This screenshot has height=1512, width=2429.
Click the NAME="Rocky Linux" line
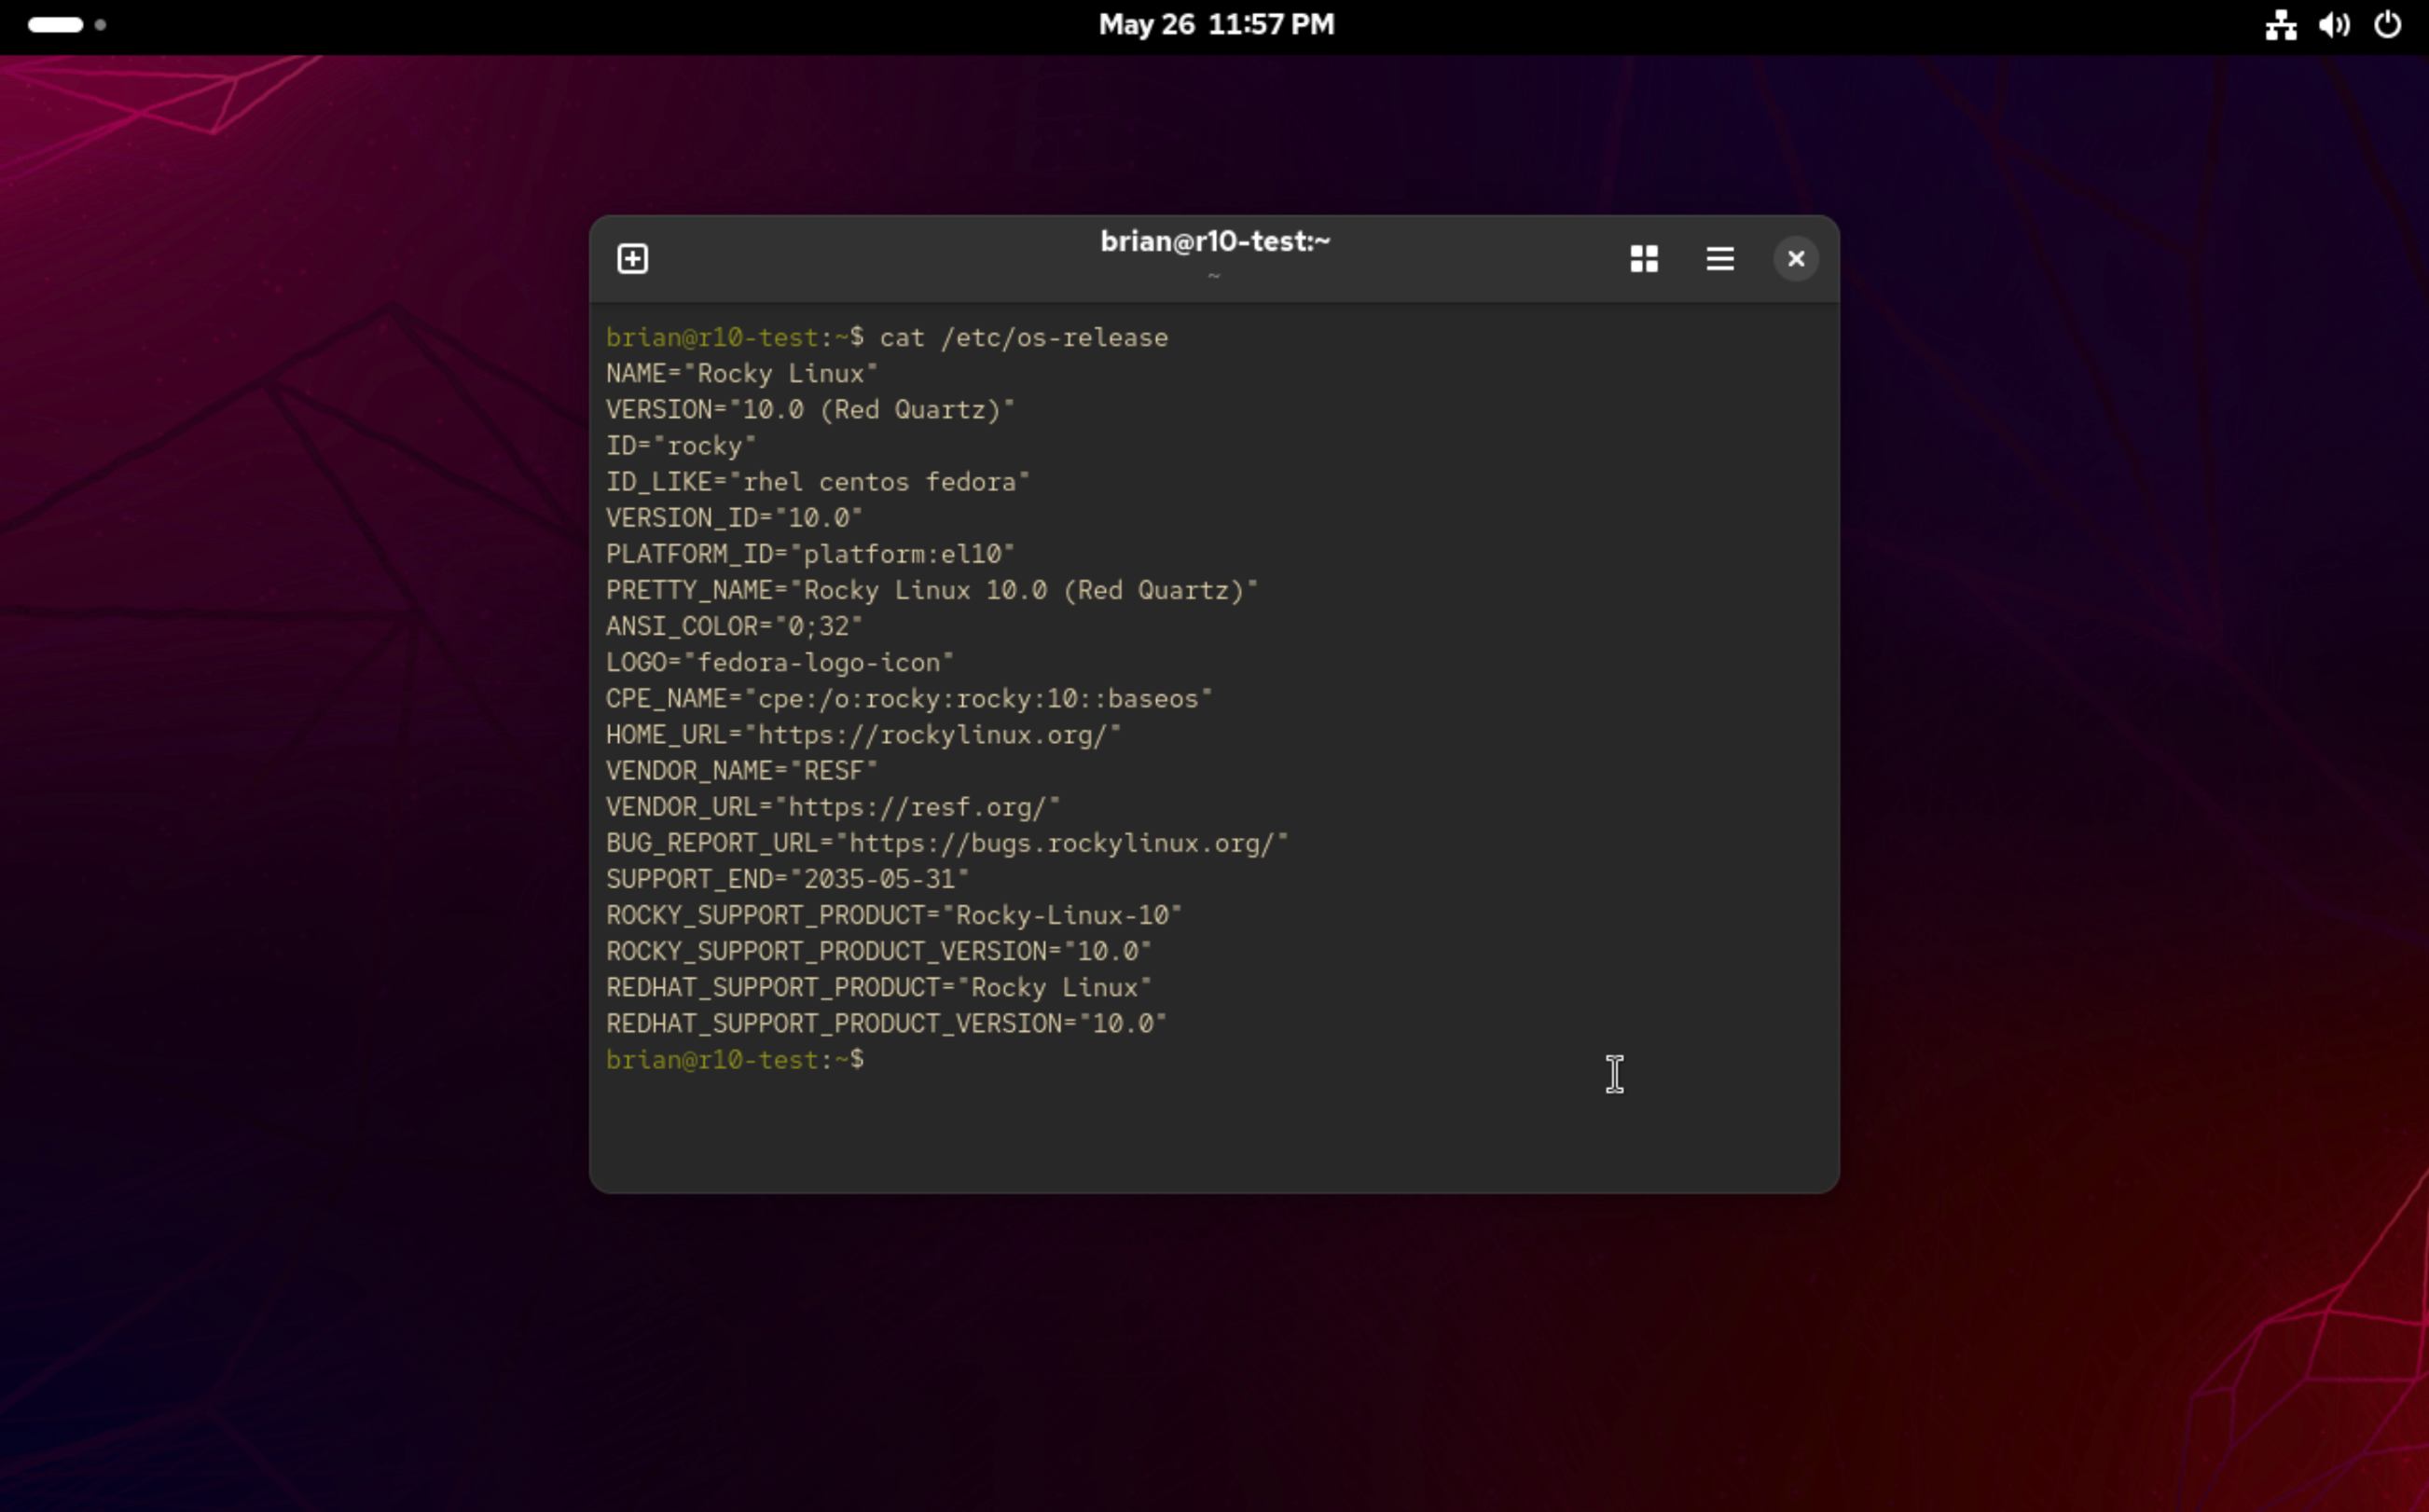741,374
